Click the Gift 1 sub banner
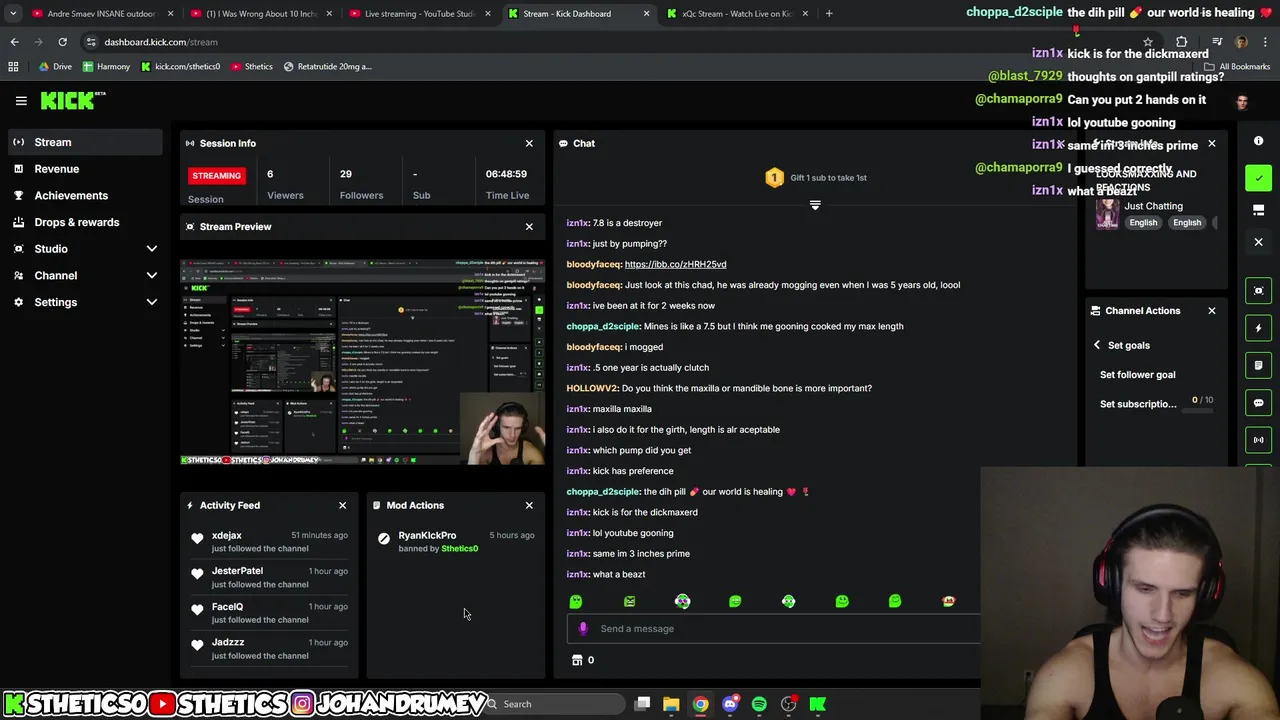 (x=817, y=178)
